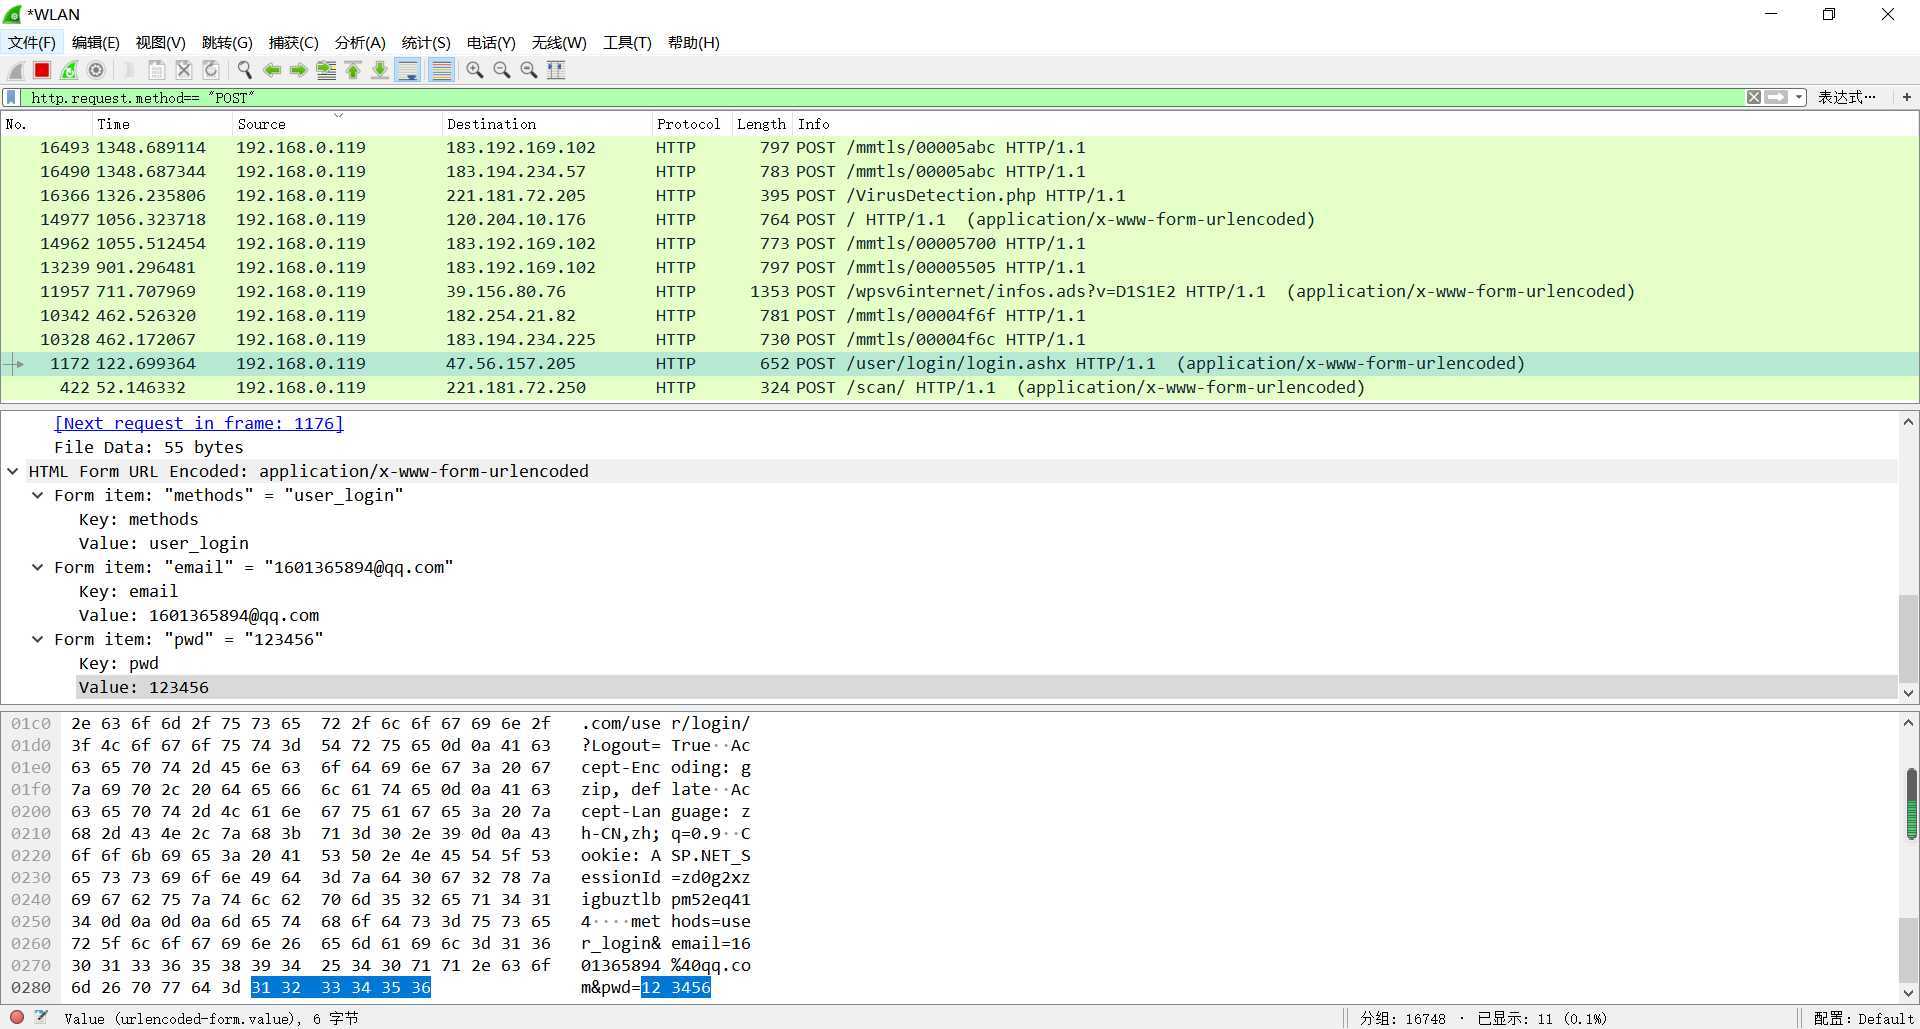Image resolution: width=1920 pixels, height=1029 pixels.
Task: Sort by the Length column header
Action: click(761, 124)
